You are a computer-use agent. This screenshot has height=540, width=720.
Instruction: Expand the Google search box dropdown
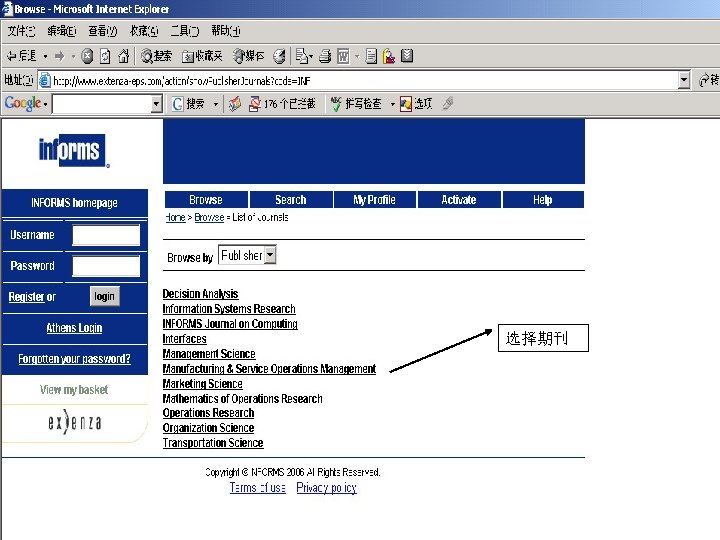pos(157,104)
